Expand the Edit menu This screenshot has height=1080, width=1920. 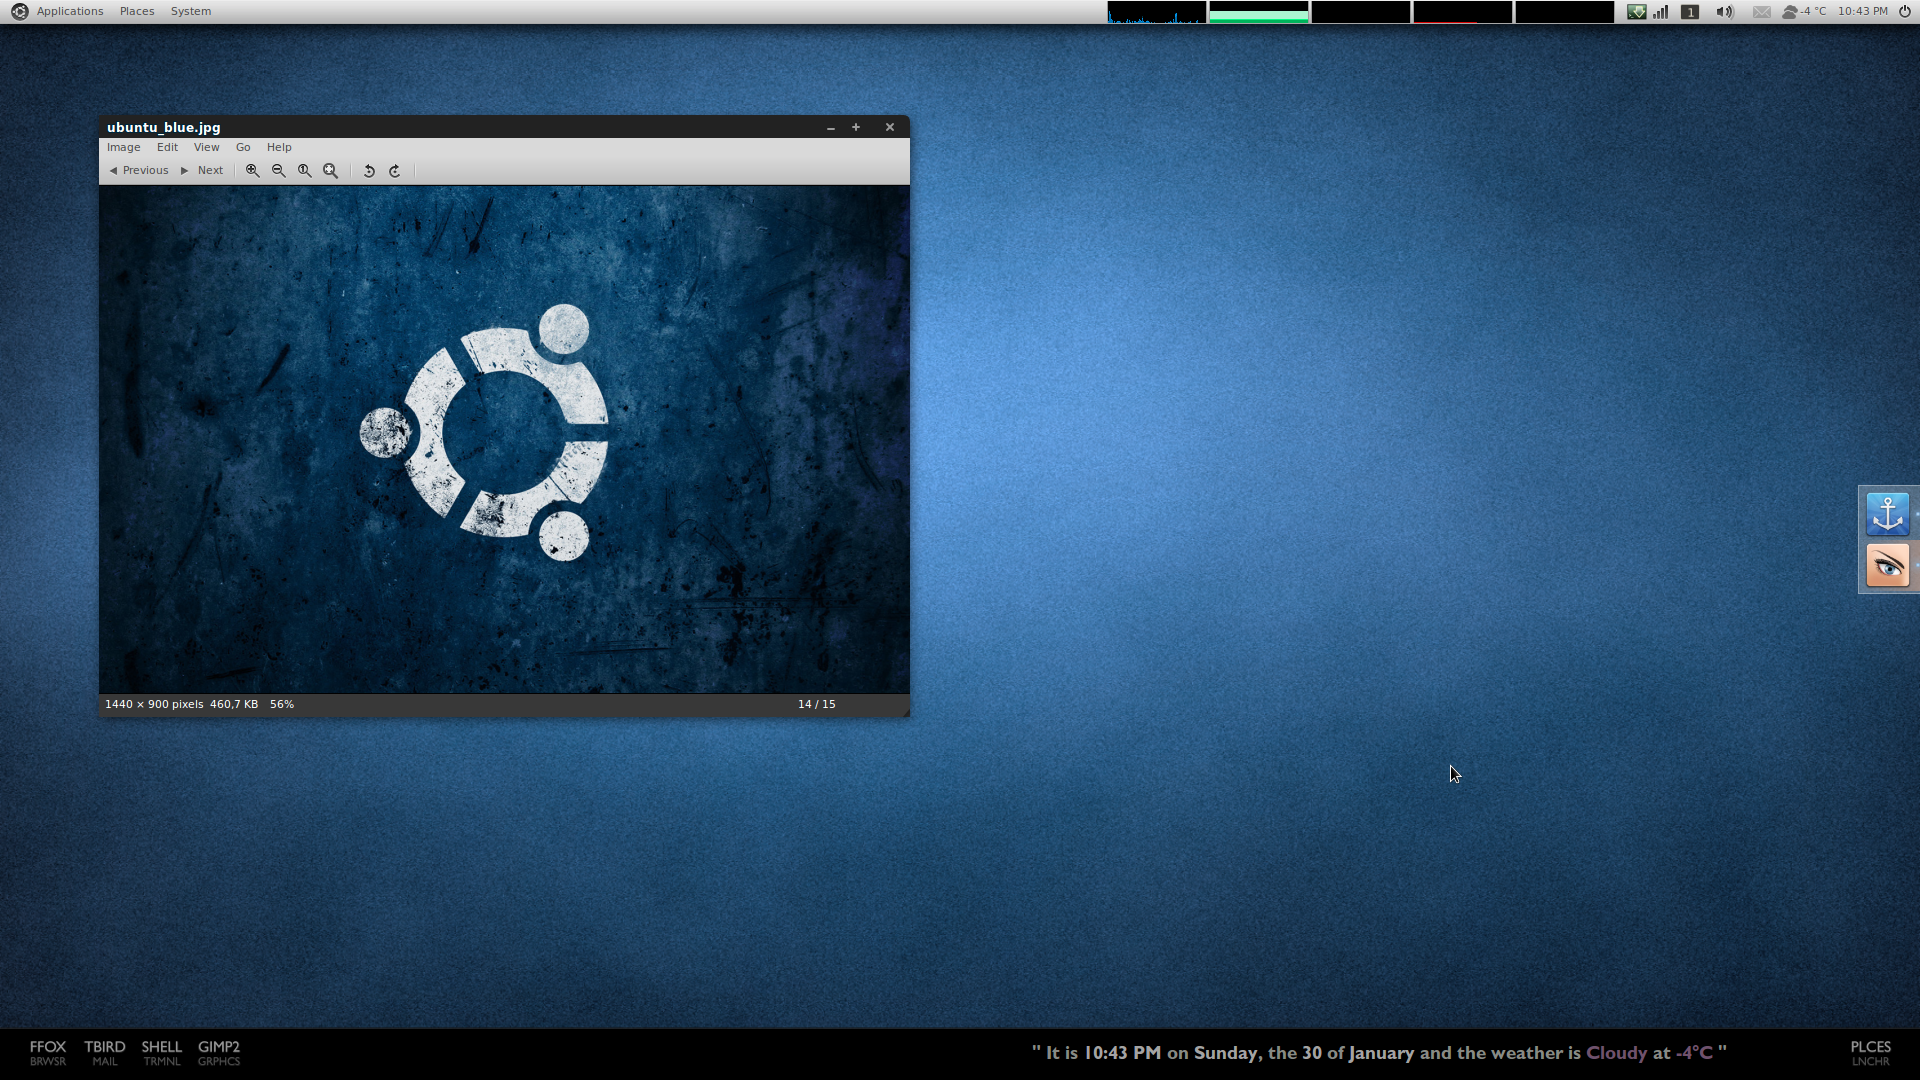click(x=166, y=146)
